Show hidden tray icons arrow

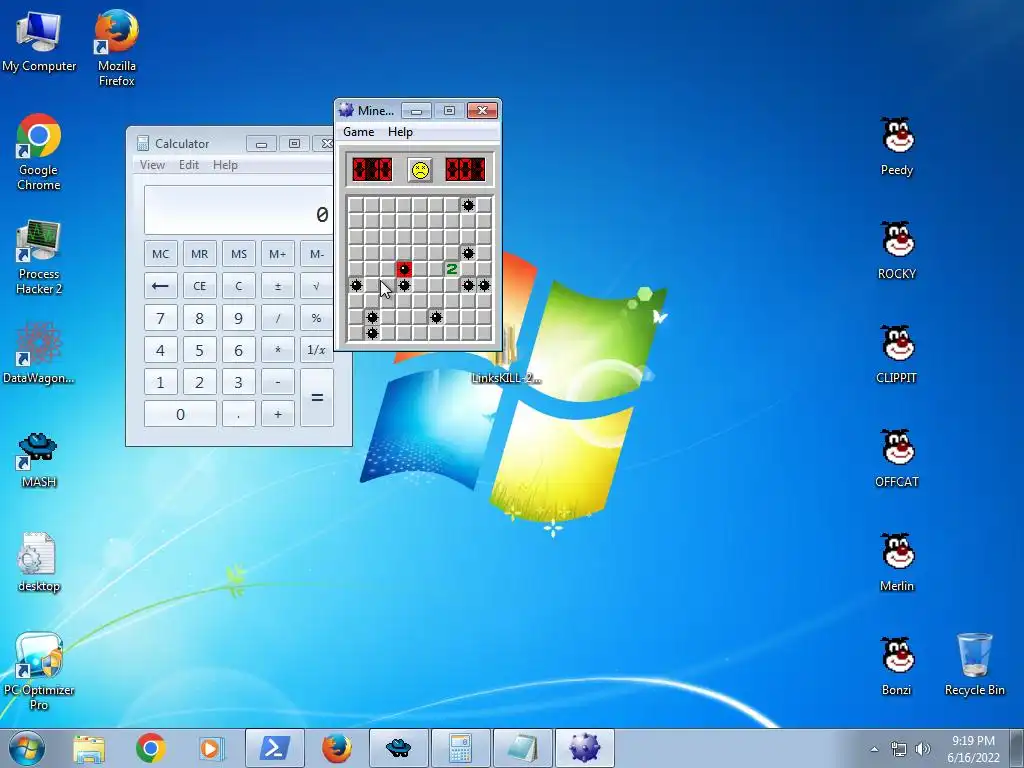[874, 749]
